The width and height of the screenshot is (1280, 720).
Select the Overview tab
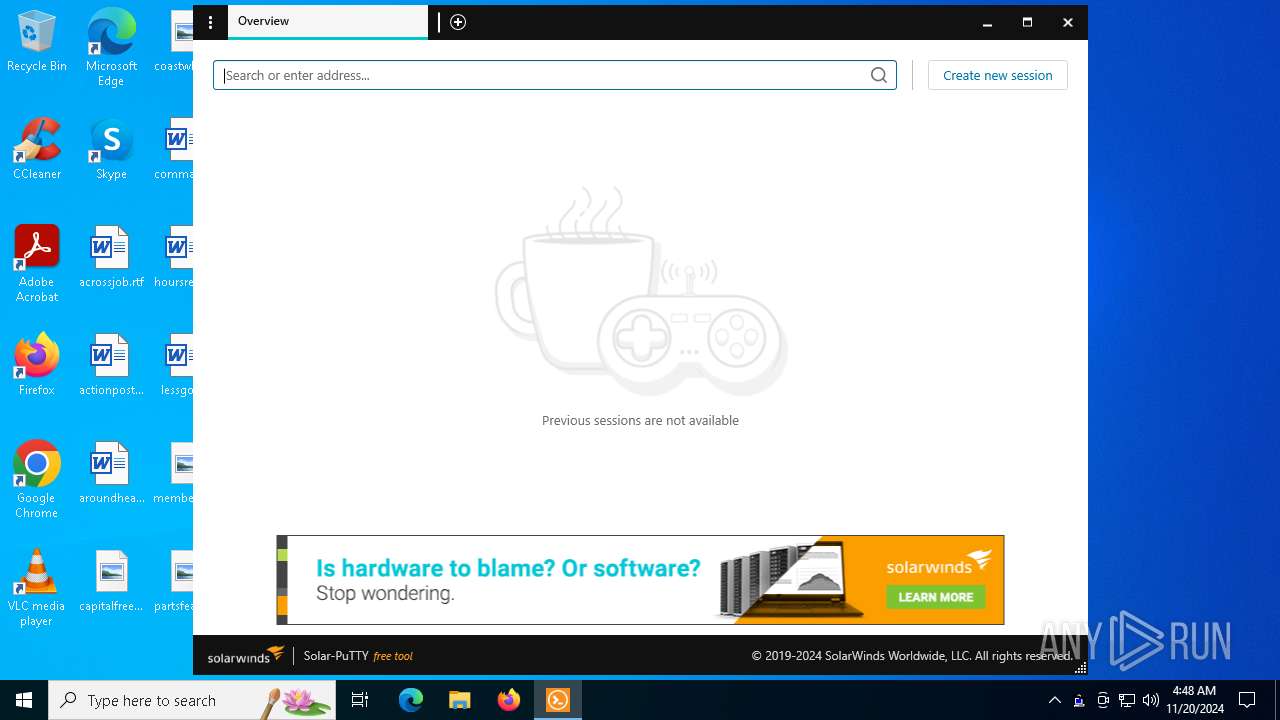click(x=328, y=22)
